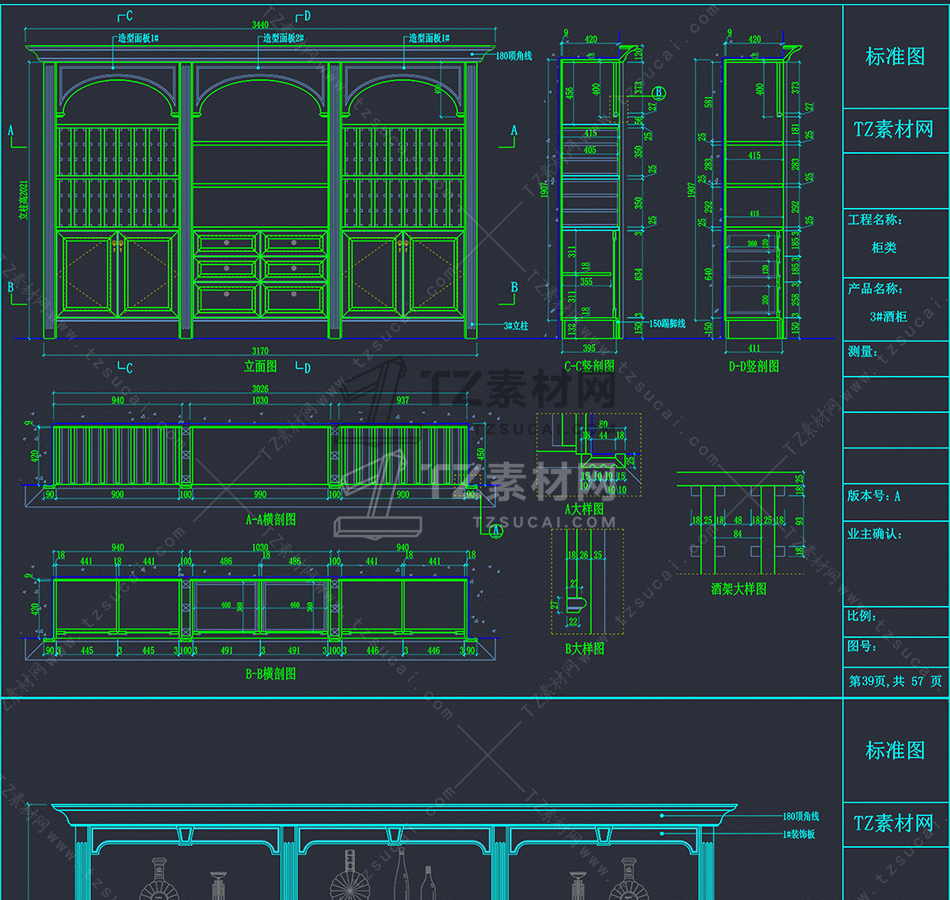This screenshot has width=950, height=900.
Task: Click the 立面图 drawing title
Action: tap(261, 366)
